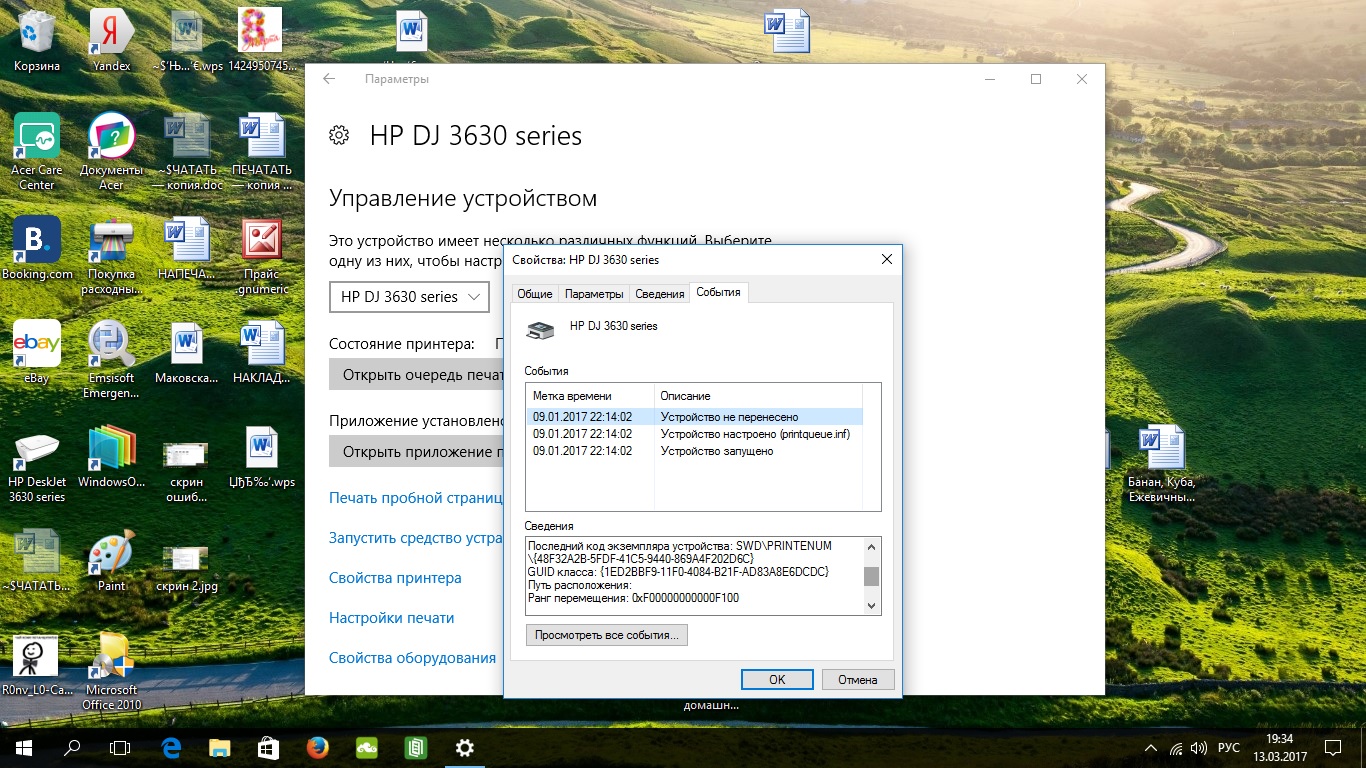The width and height of the screenshot is (1366, 768).
Task: Open the Booking.com desktop shortcut
Action: pyautogui.click(x=37, y=249)
